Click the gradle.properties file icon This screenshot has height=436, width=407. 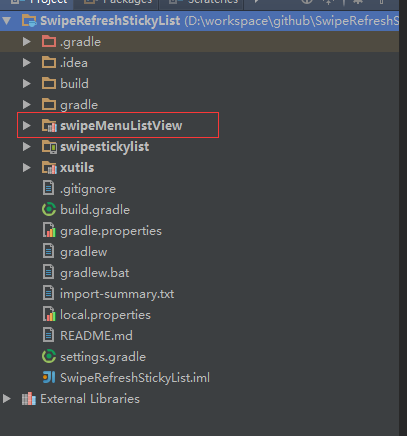[49, 231]
